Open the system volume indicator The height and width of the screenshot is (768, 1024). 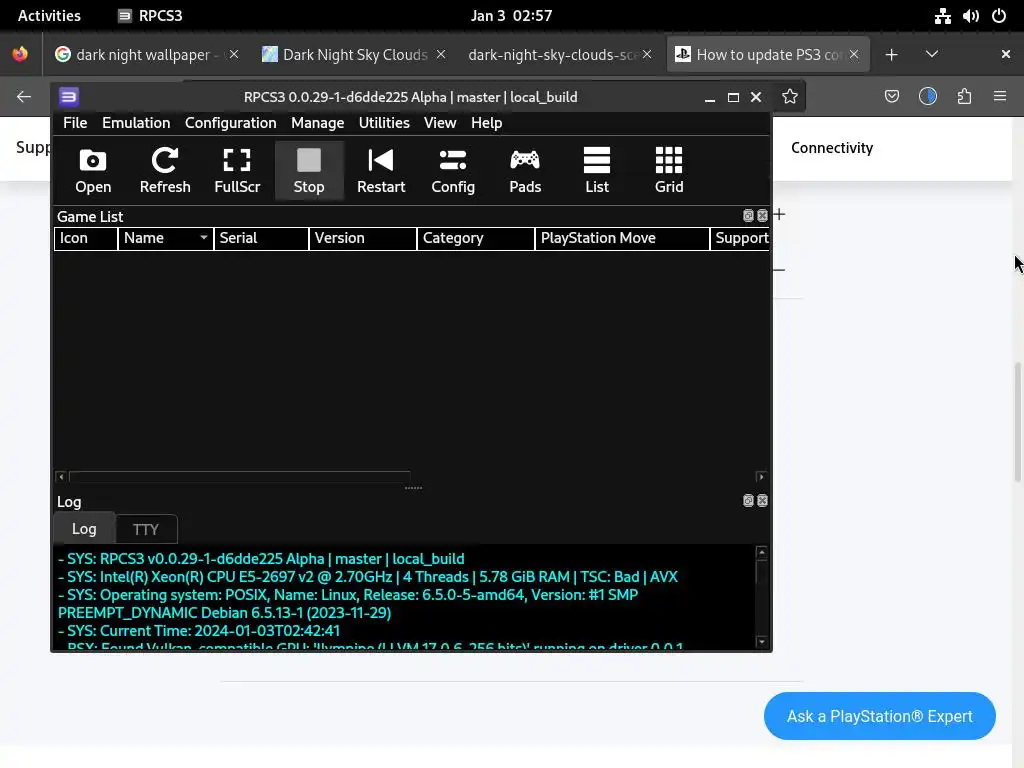970,16
